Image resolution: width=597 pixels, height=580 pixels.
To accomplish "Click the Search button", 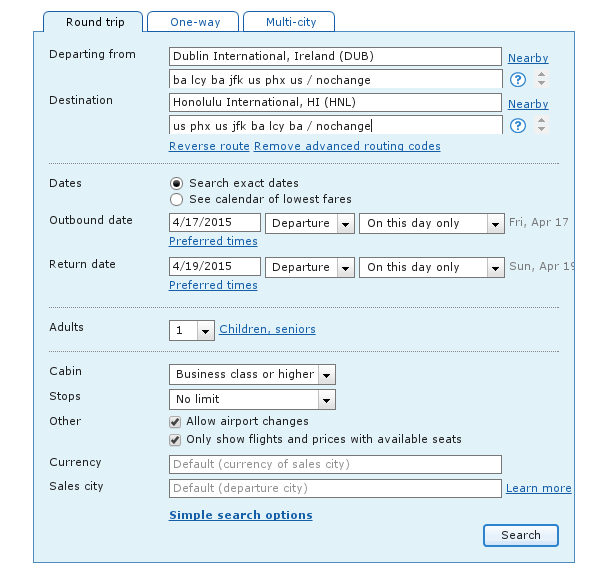I will click(520, 535).
